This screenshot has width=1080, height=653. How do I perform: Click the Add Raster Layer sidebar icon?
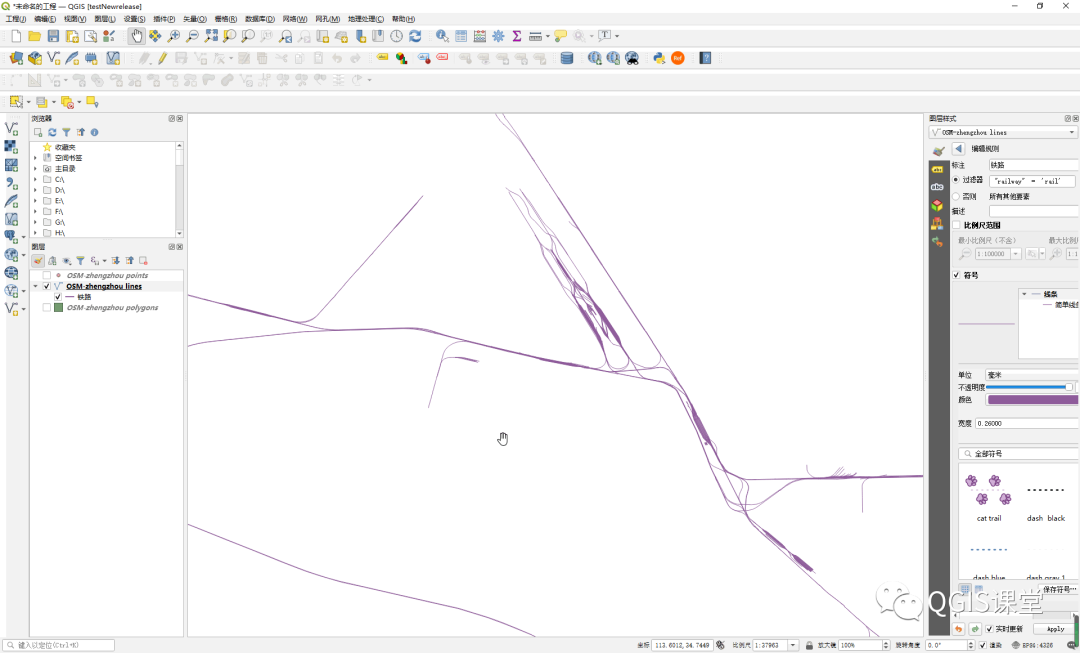(x=11, y=147)
